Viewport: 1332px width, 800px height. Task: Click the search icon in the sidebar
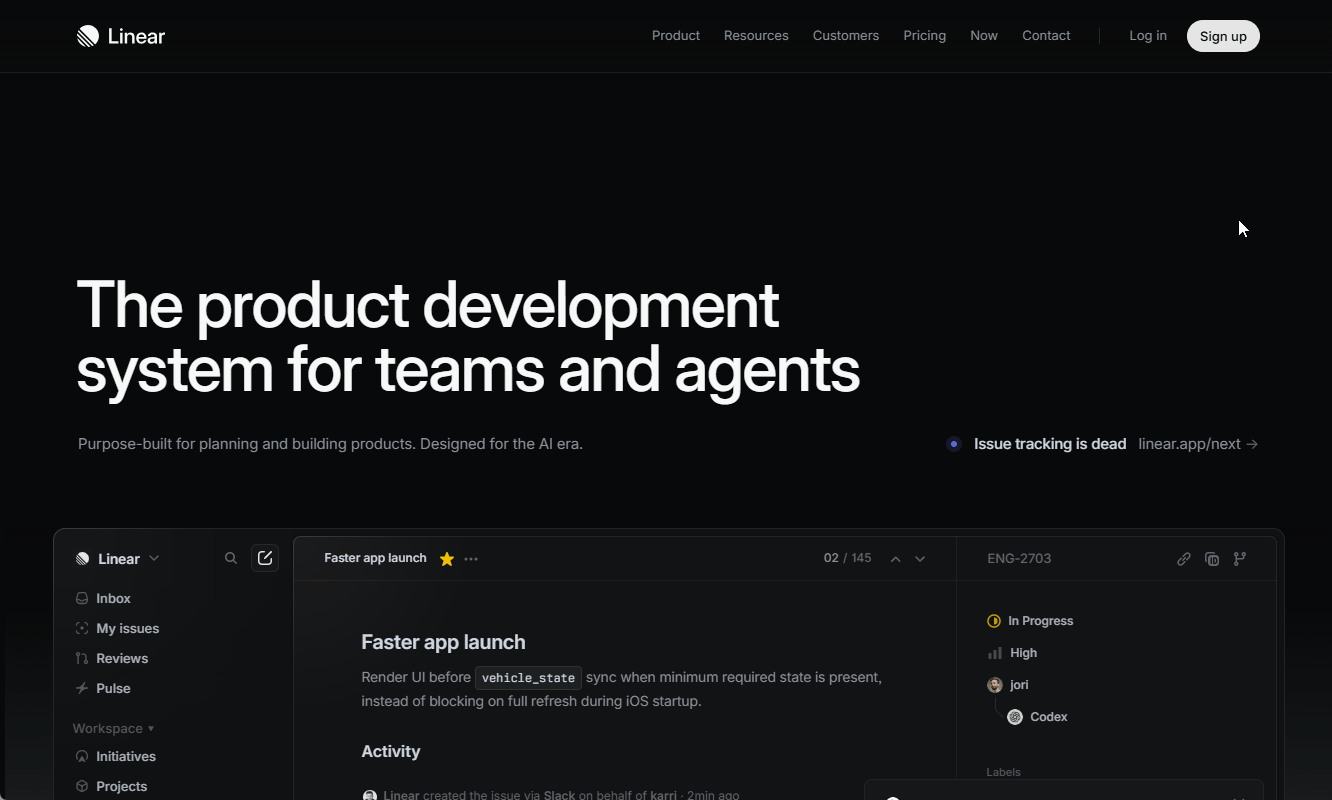click(231, 559)
